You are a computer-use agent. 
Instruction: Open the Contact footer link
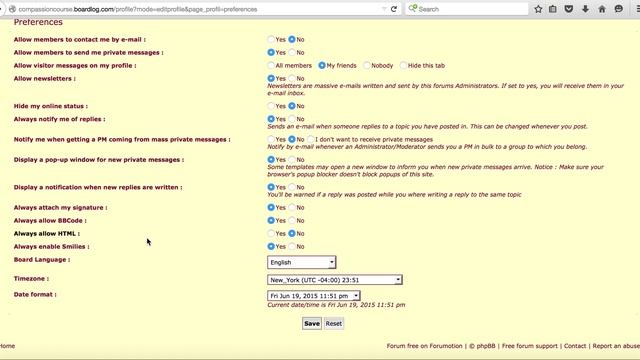pos(575,346)
